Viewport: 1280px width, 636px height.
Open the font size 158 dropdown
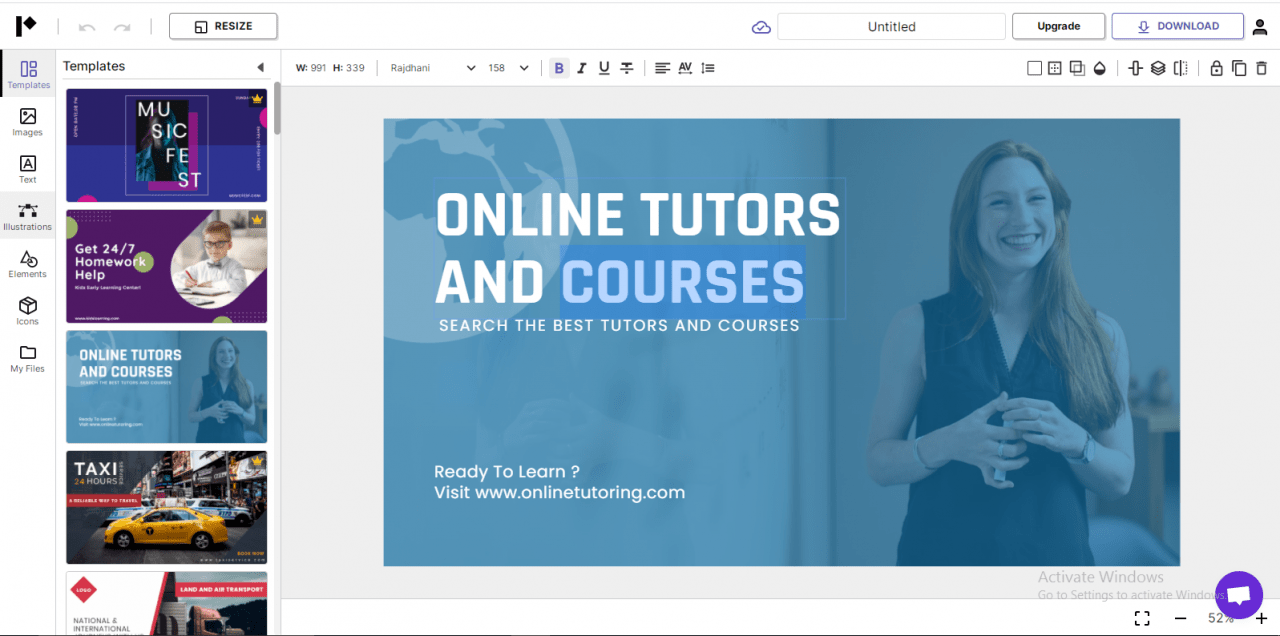point(508,68)
